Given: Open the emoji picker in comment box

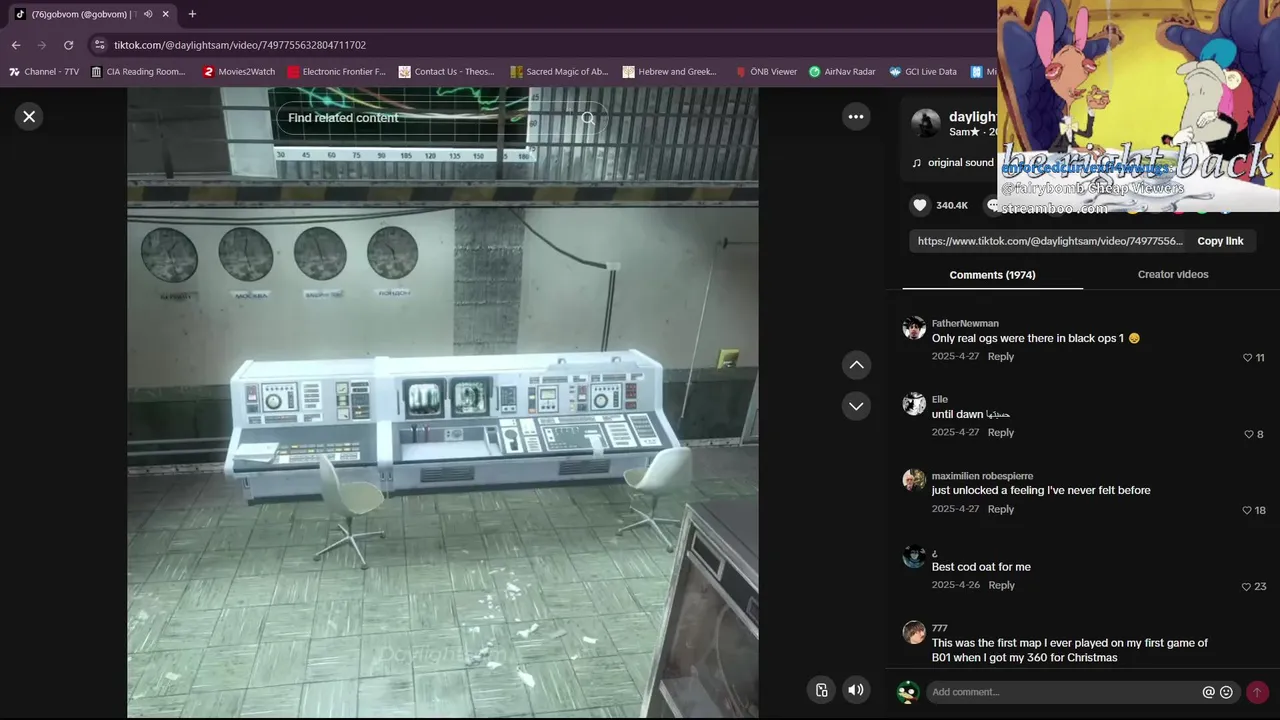Looking at the screenshot, I should tap(1226, 692).
